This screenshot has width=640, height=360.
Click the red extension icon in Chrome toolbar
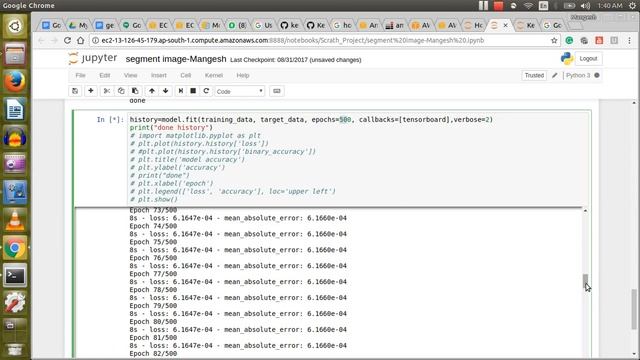click(599, 40)
